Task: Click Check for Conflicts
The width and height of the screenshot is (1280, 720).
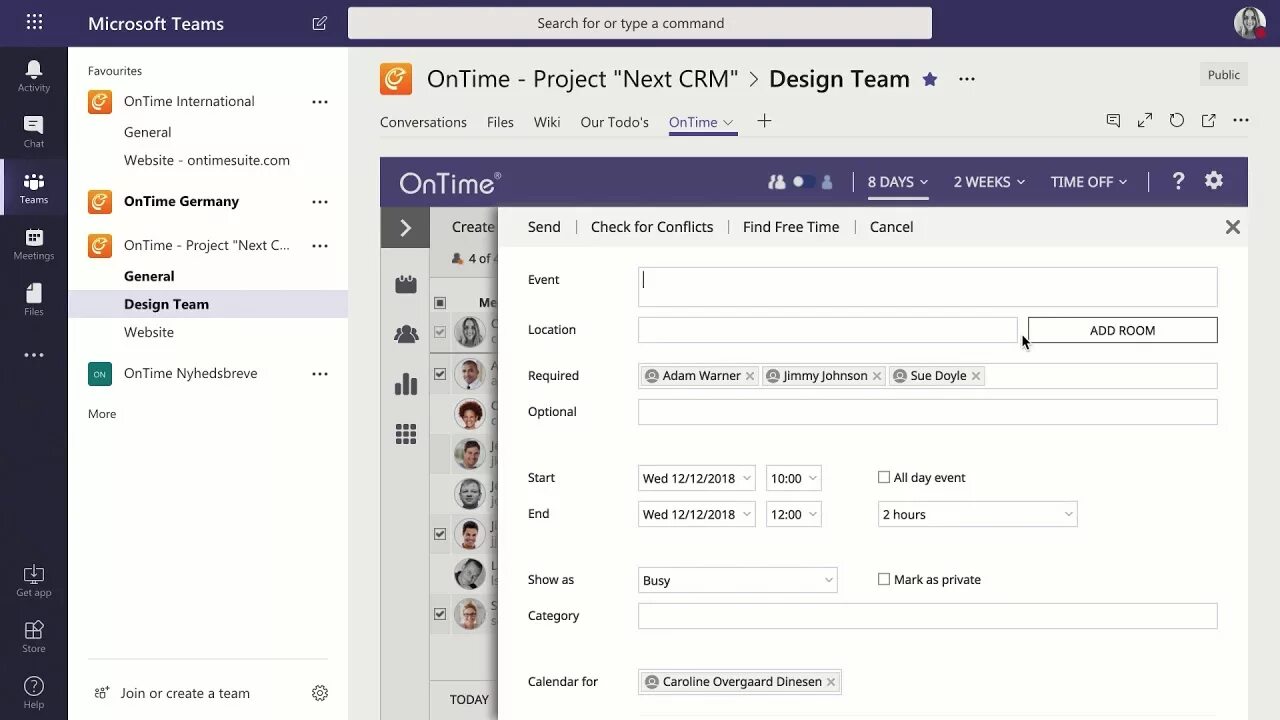Action: (652, 227)
